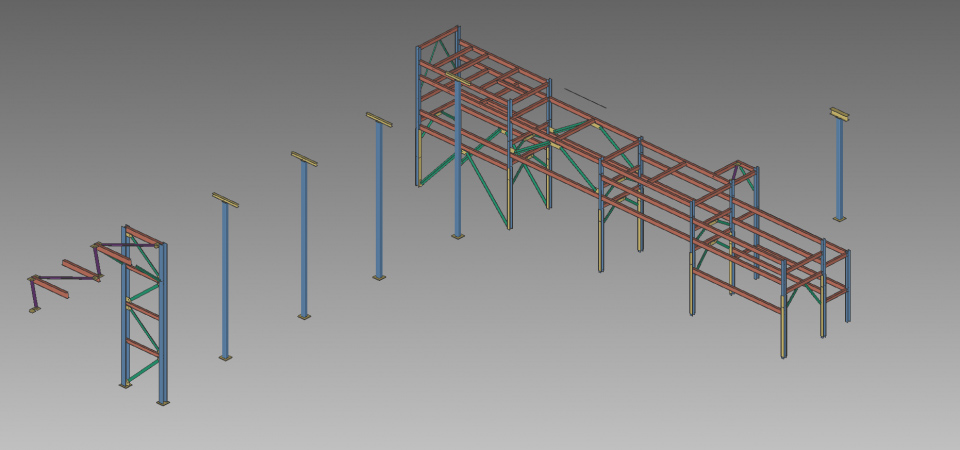This screenshot has height=450, width=960.
Task: Select purple brace near right raised frame
Action: tap(735, 172)
